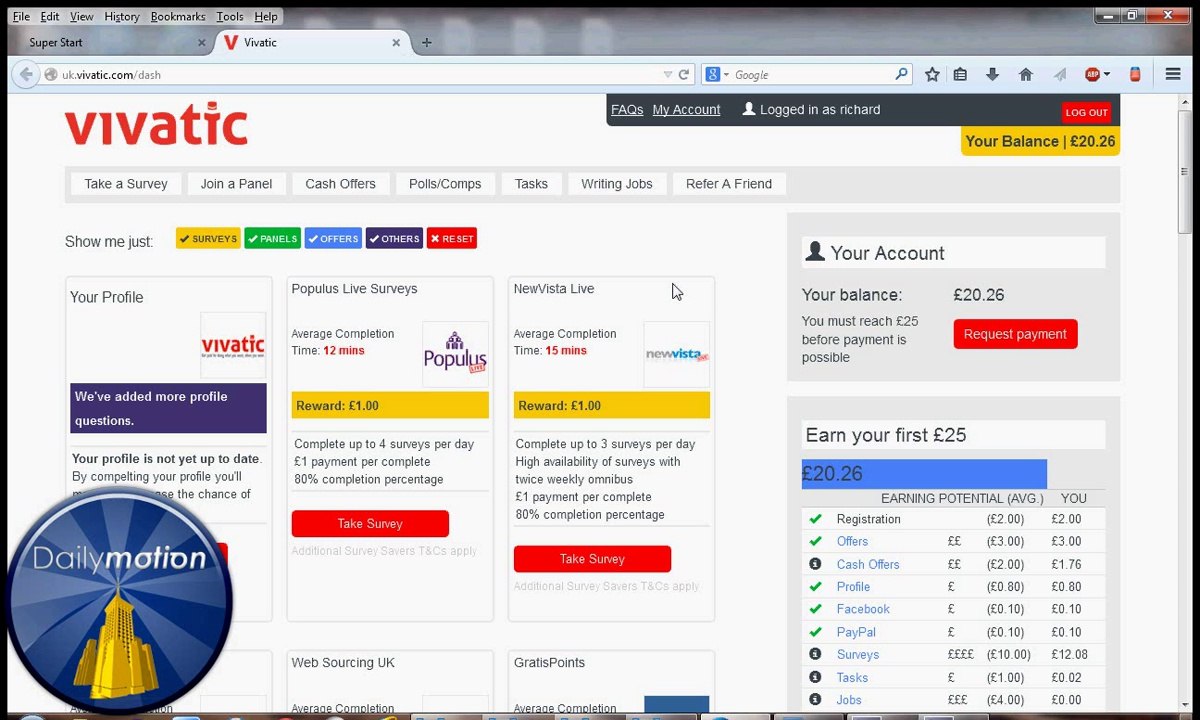Reload the page with the refresh icon

(x=684, y=75)
